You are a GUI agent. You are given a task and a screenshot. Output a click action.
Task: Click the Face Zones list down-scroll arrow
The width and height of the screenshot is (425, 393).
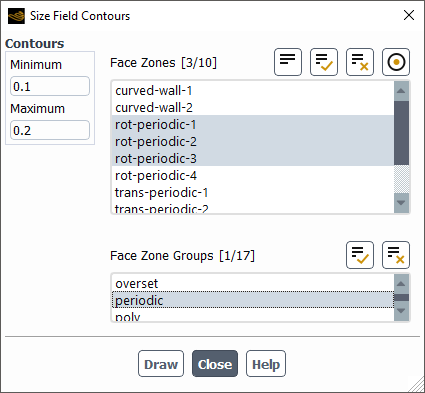click(x=401, y=203)
